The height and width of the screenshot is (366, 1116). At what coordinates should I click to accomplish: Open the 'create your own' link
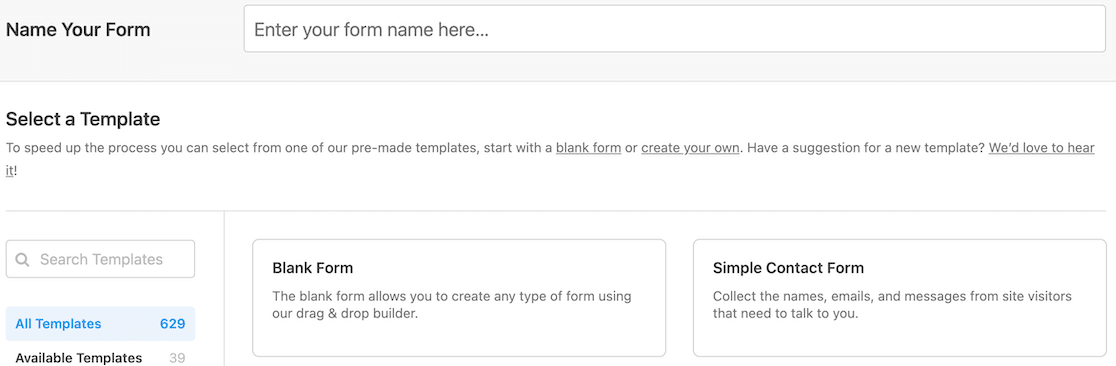tap(691, 149)
